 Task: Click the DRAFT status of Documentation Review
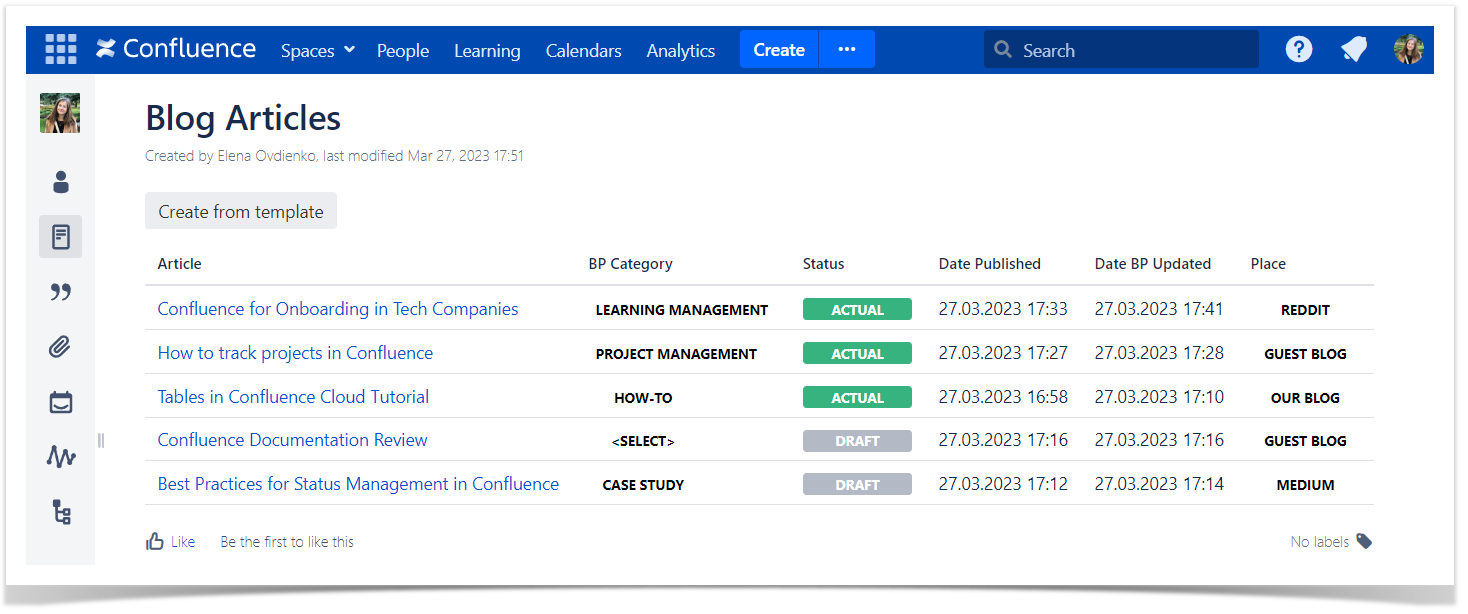pyautogui.click(x=857, y=441)
